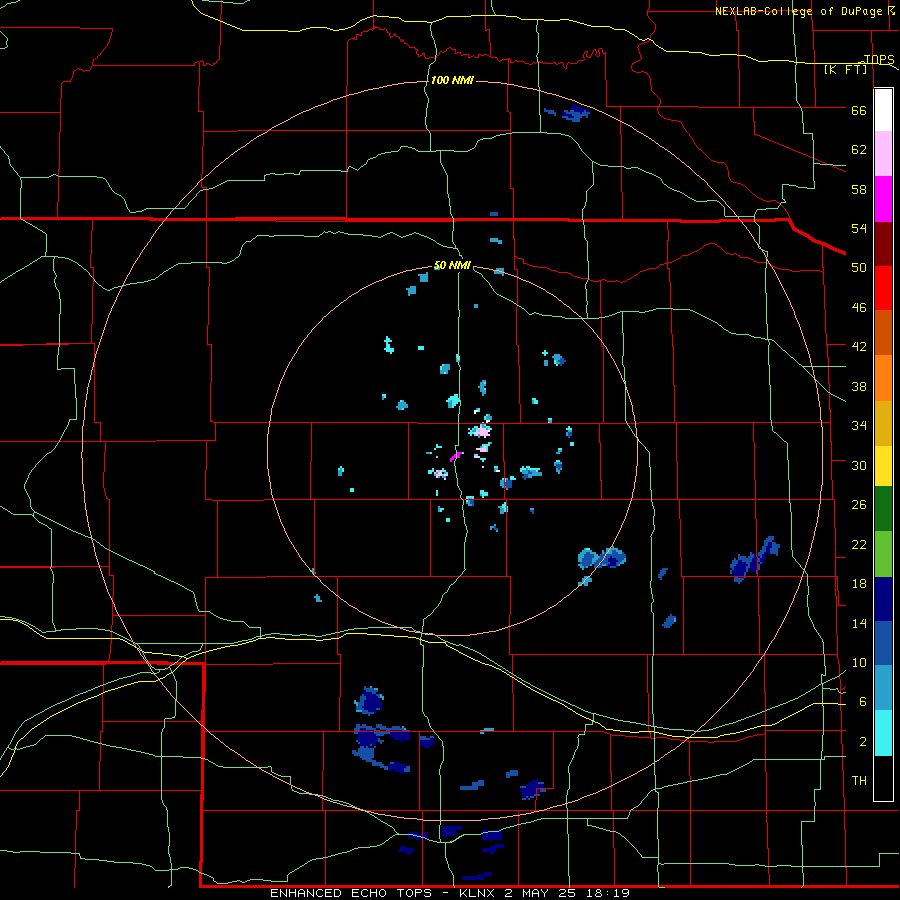This screenshot has width=900, height=900.
Task: Select the 100 NMI range ring label
Action: [x=452, y=80]
